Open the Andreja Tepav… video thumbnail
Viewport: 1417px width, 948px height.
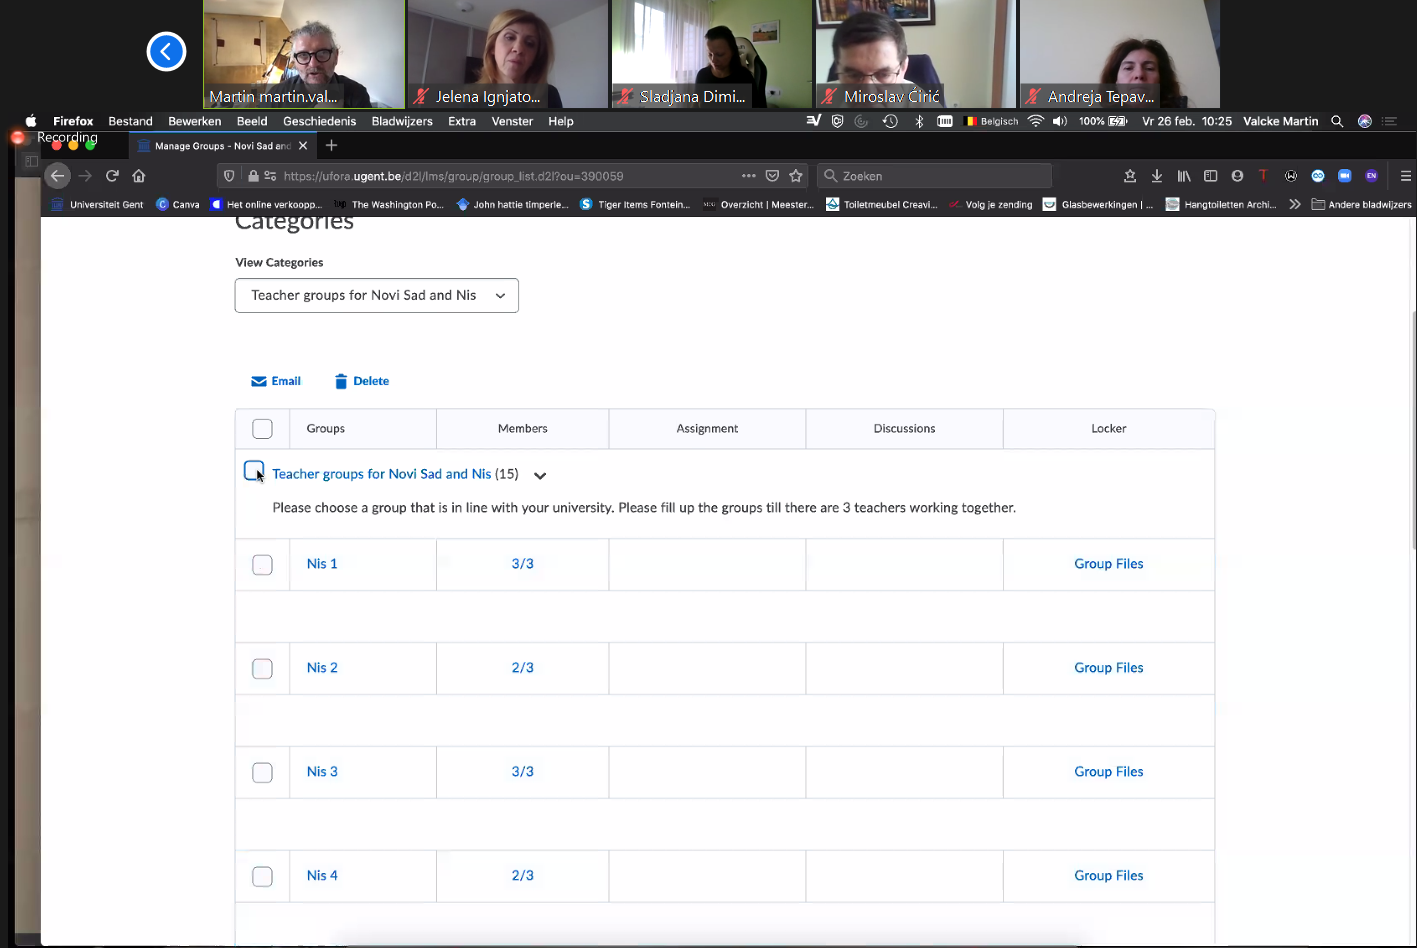[x=1120, y=54]
